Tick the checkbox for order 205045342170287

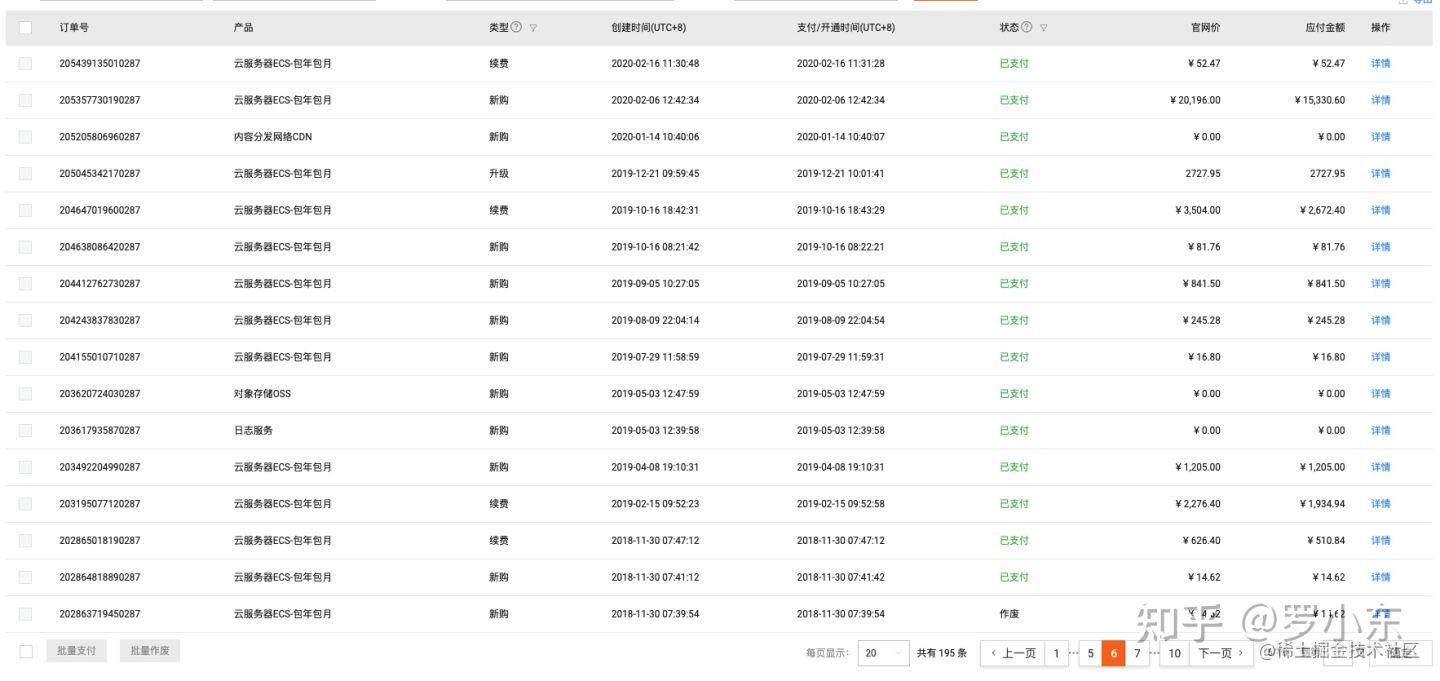[25, 173]
